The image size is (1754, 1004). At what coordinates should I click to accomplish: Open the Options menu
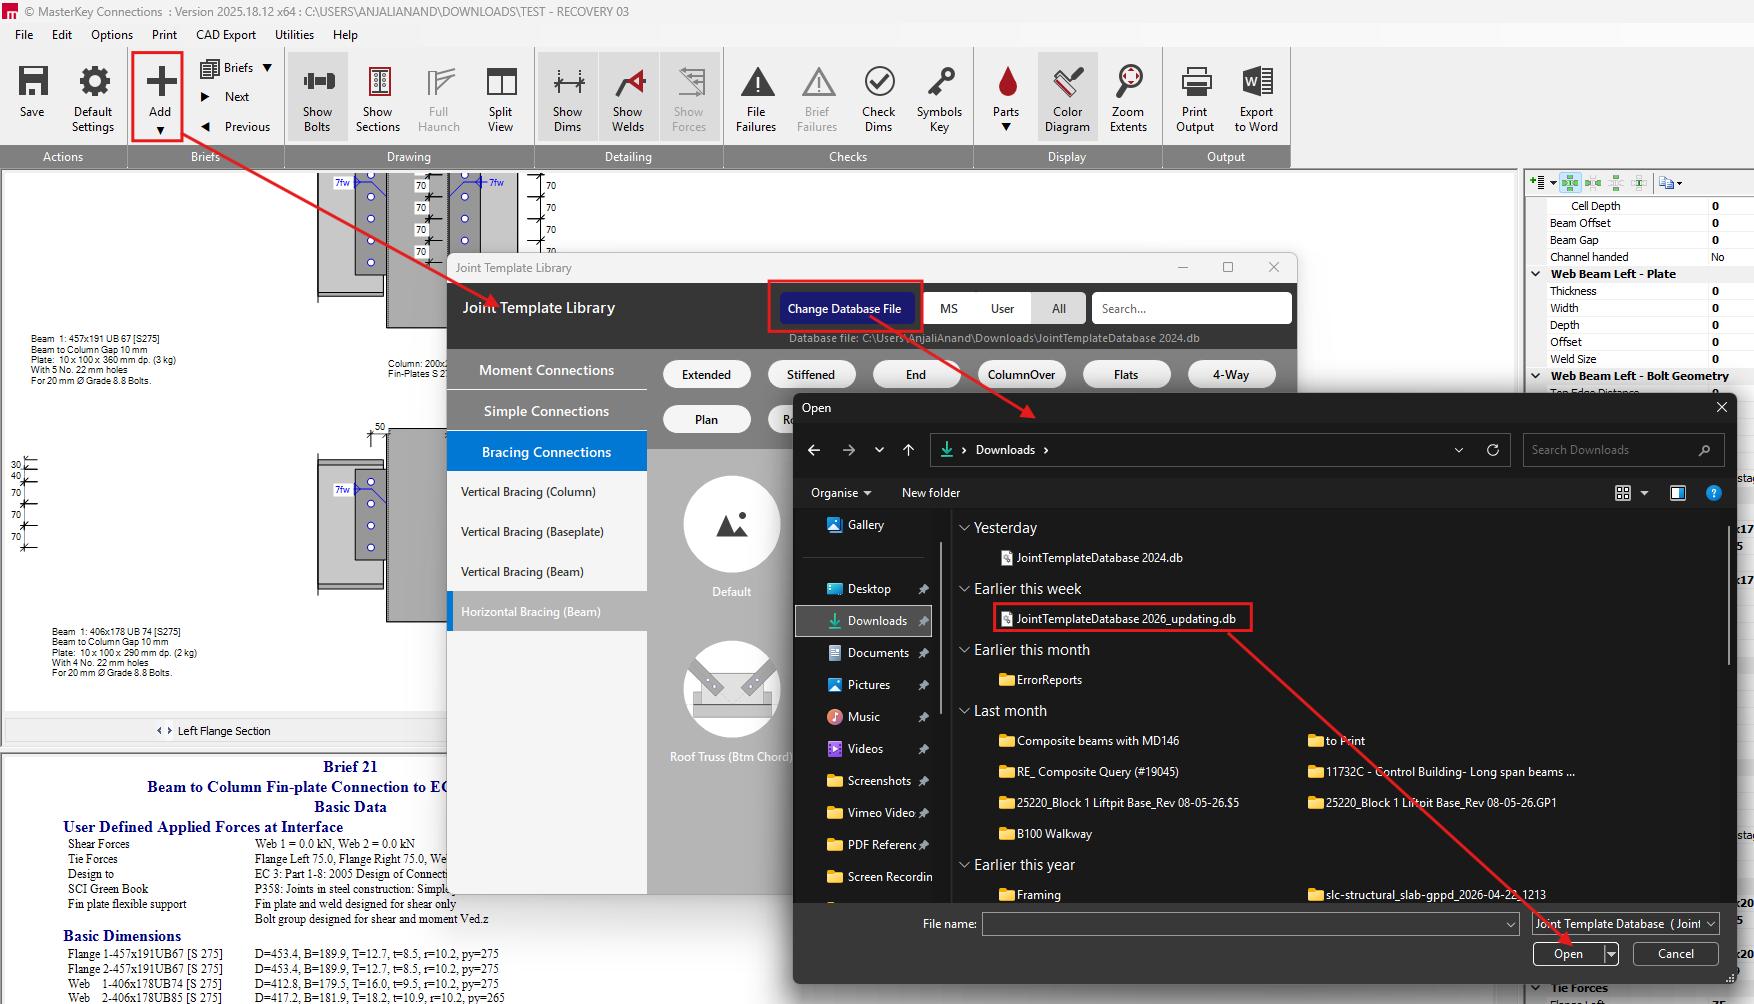[x=112, y=34]
